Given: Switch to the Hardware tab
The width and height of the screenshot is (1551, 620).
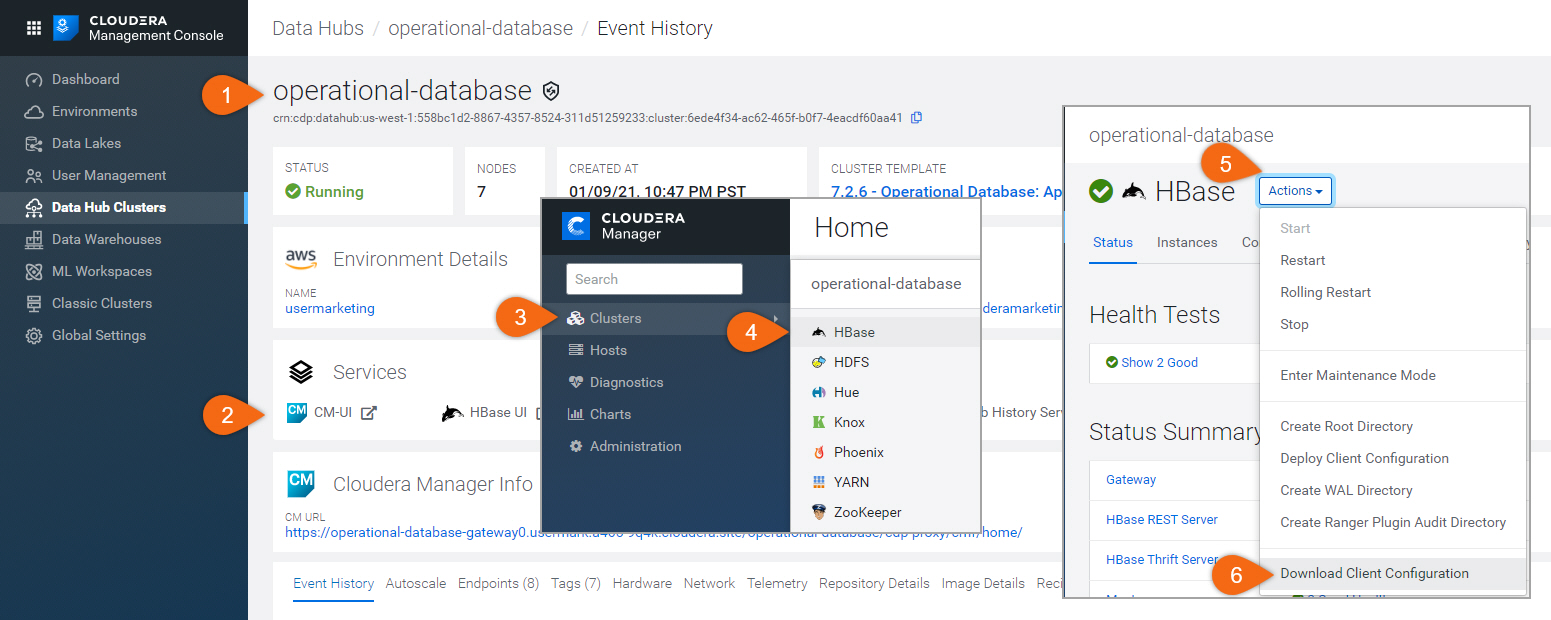Looking at the screenshot, I should click(642, 583).
